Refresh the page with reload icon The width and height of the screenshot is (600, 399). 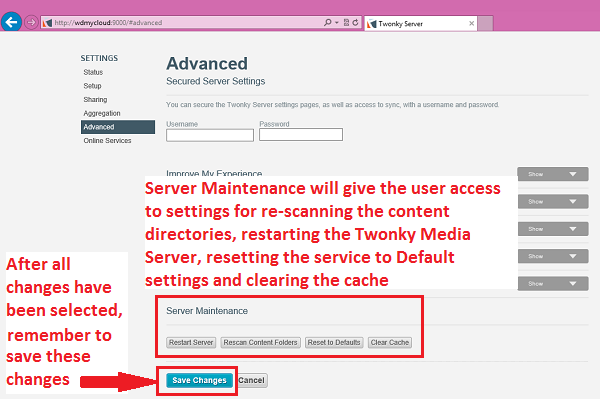(355, 23)
